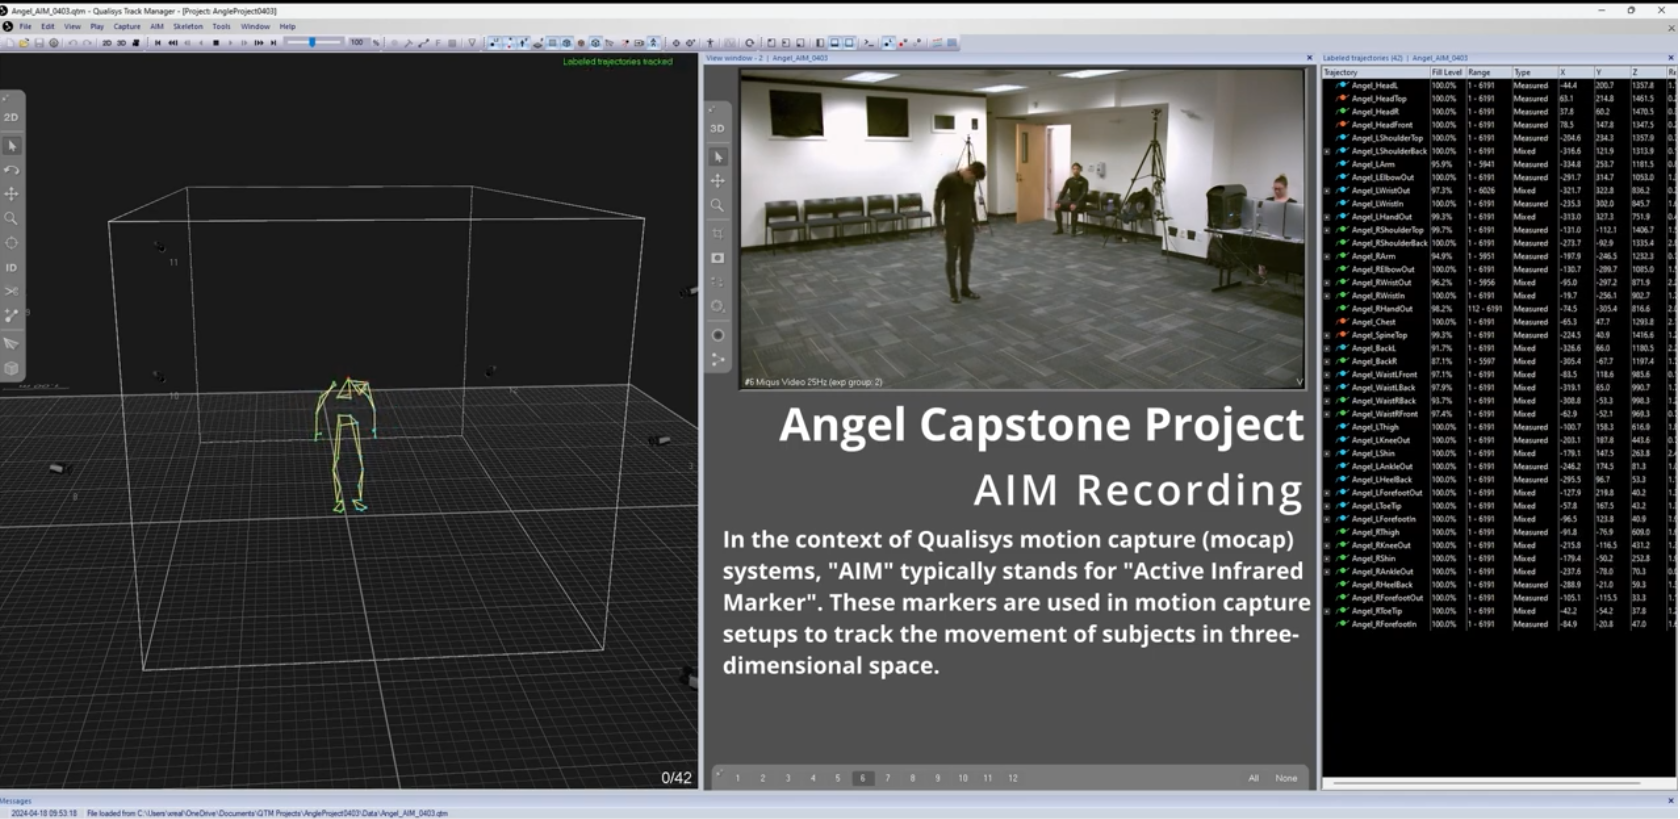Select the arrow pointer tool in 3D view
This screenshot has width=1680, height=819.
tap(11, 146)
